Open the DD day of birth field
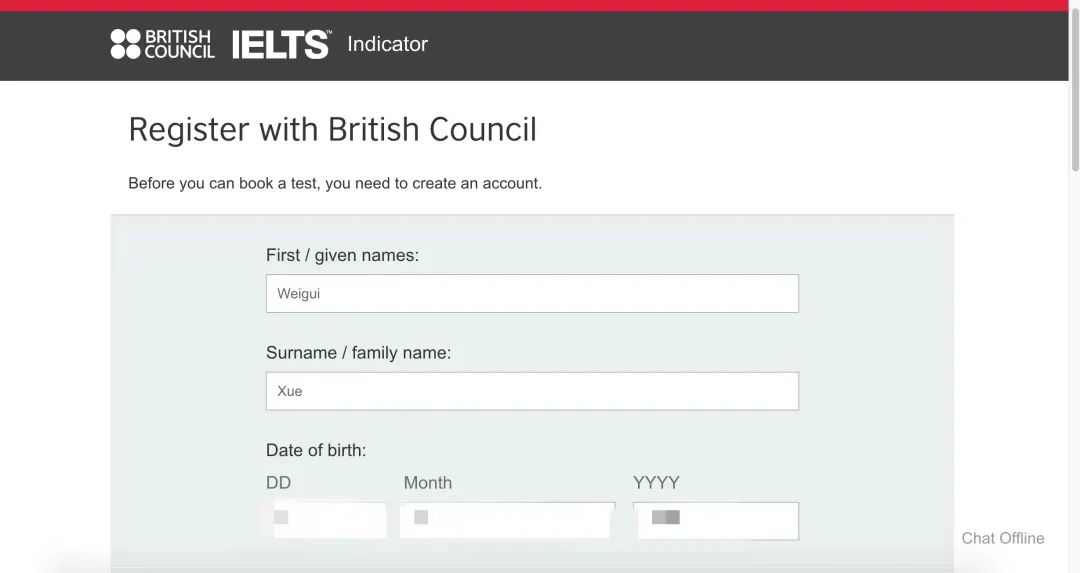1080x573 pixels. [x=326, y=521]
